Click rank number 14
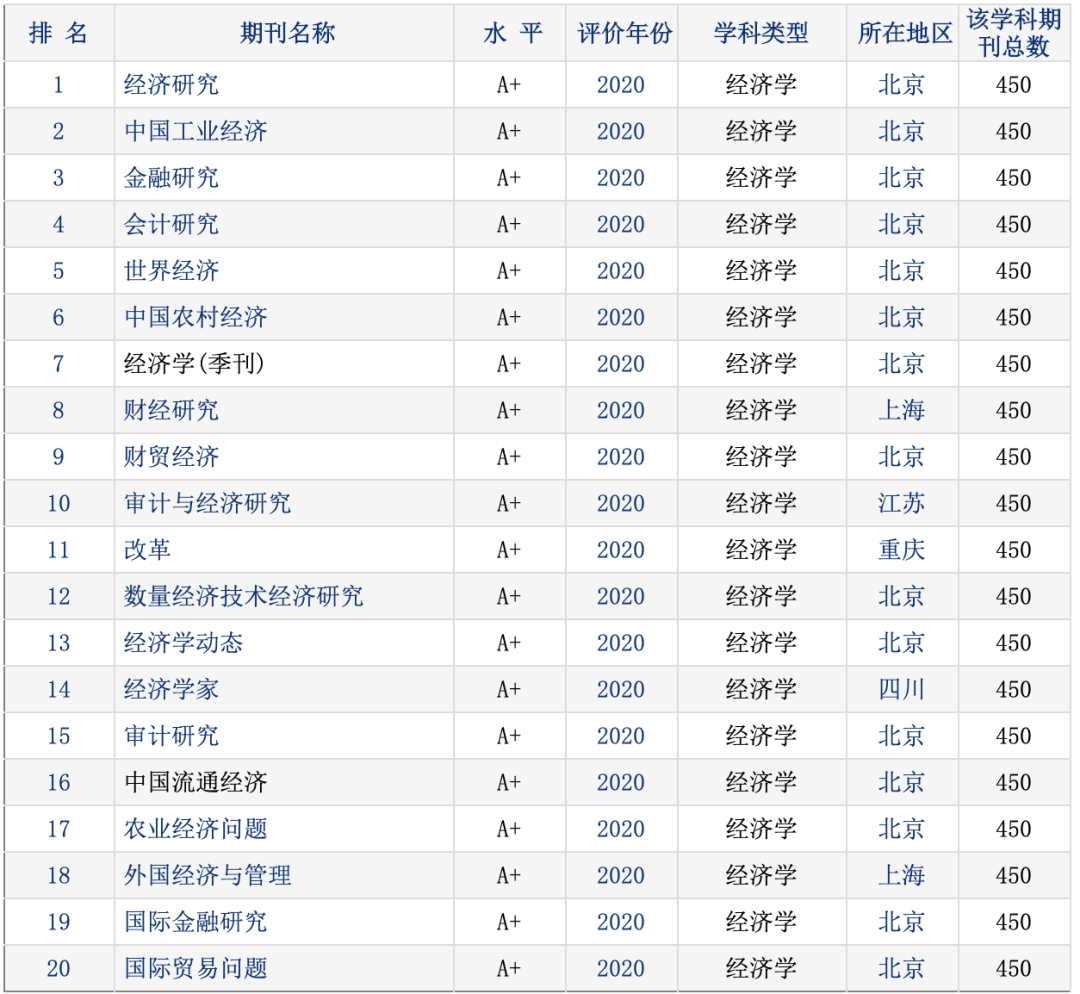This screenshot has width=1080, height=994. (59, 689)
